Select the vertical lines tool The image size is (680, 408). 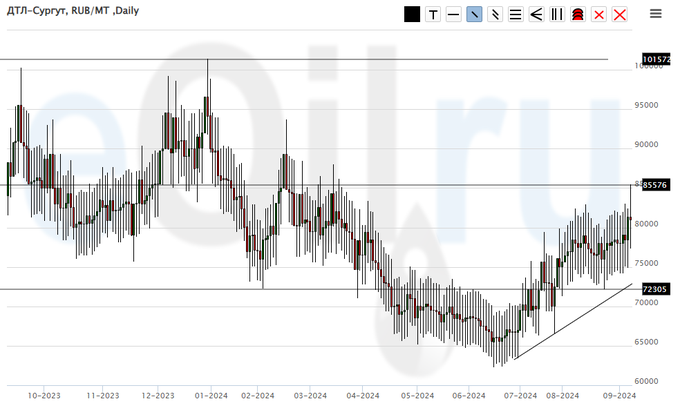tap(557, 14)
